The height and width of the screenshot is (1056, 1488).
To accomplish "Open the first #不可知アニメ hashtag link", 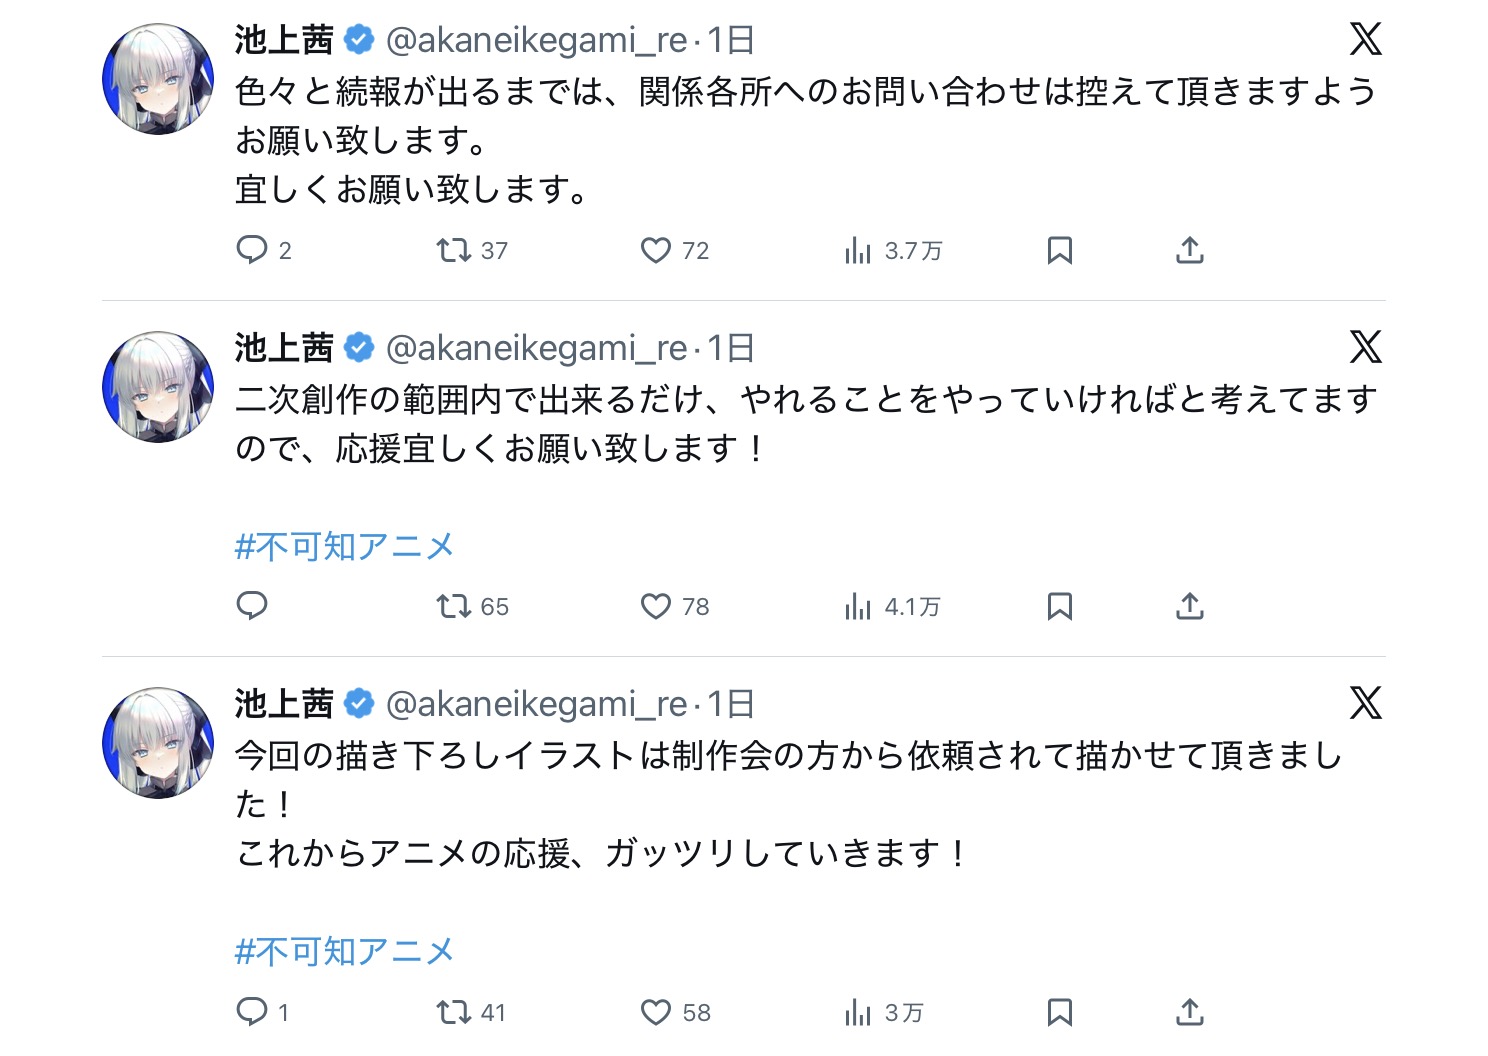I will tap(344, 546).
